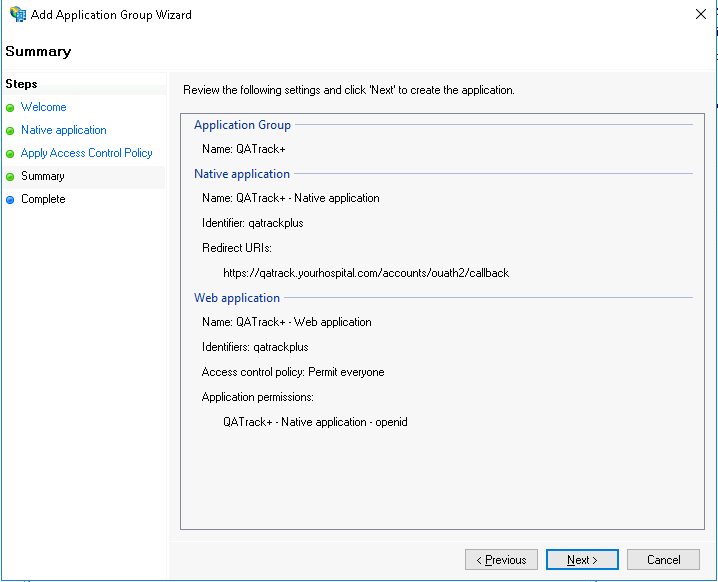Screen dimensions: 718x582
Task: Click the Next button to create application
Action: pos(582,560)
